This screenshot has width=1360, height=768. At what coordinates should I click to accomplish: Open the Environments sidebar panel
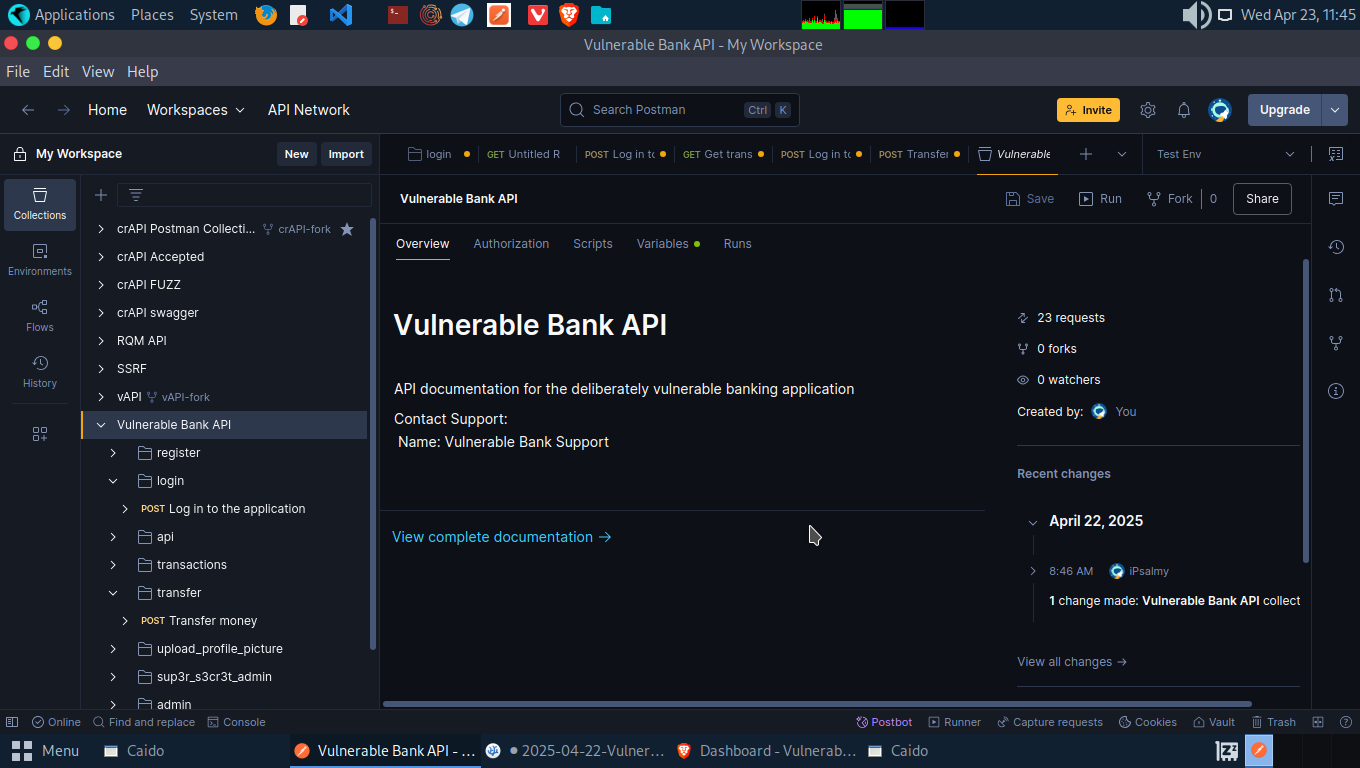pos(40,260)
